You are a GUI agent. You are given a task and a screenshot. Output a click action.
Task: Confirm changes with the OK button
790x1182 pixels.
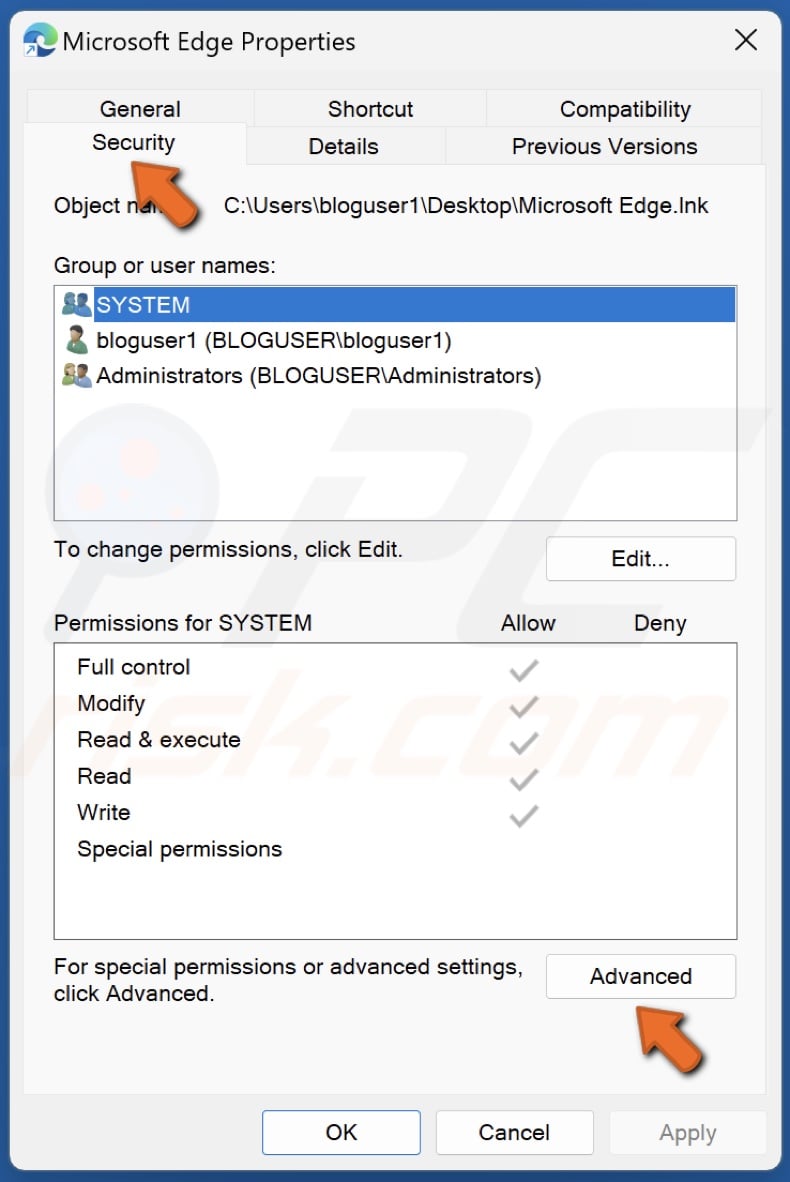coord(340,1132)
